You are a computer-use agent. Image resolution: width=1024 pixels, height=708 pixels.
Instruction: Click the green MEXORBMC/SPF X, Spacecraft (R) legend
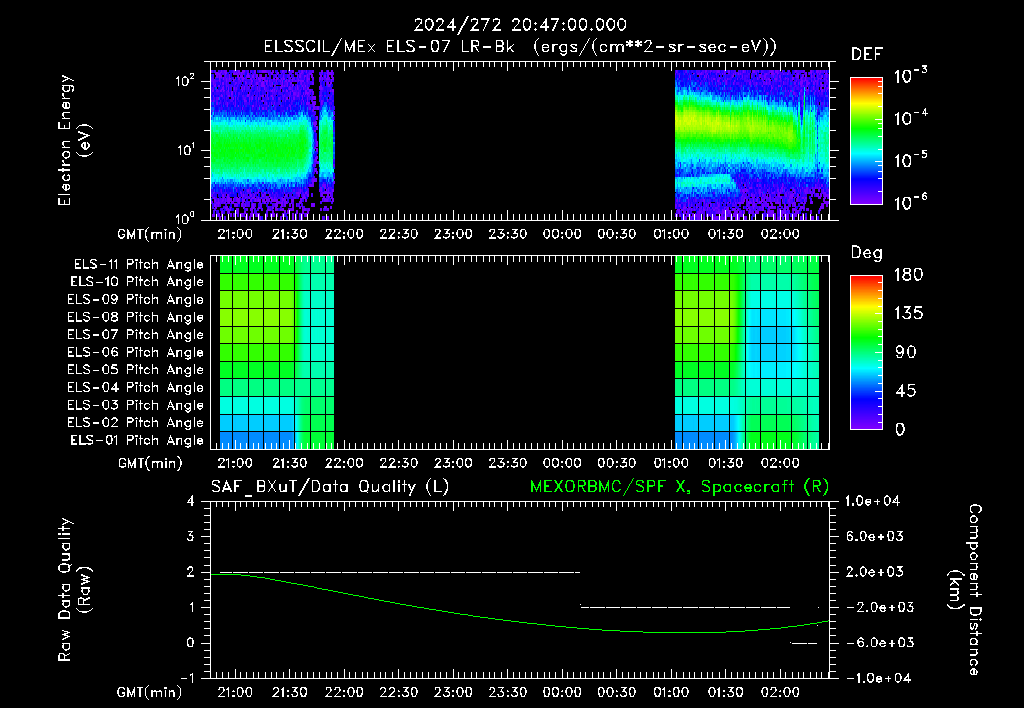(x=679, y=487)
